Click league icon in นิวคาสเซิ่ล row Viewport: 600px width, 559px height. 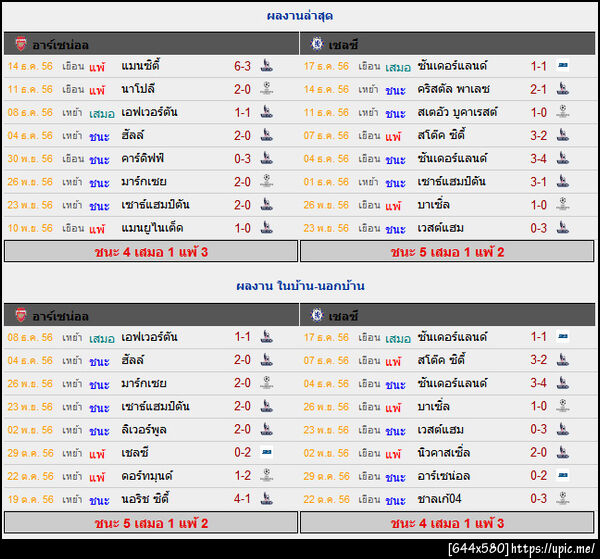tap(562, 452)
